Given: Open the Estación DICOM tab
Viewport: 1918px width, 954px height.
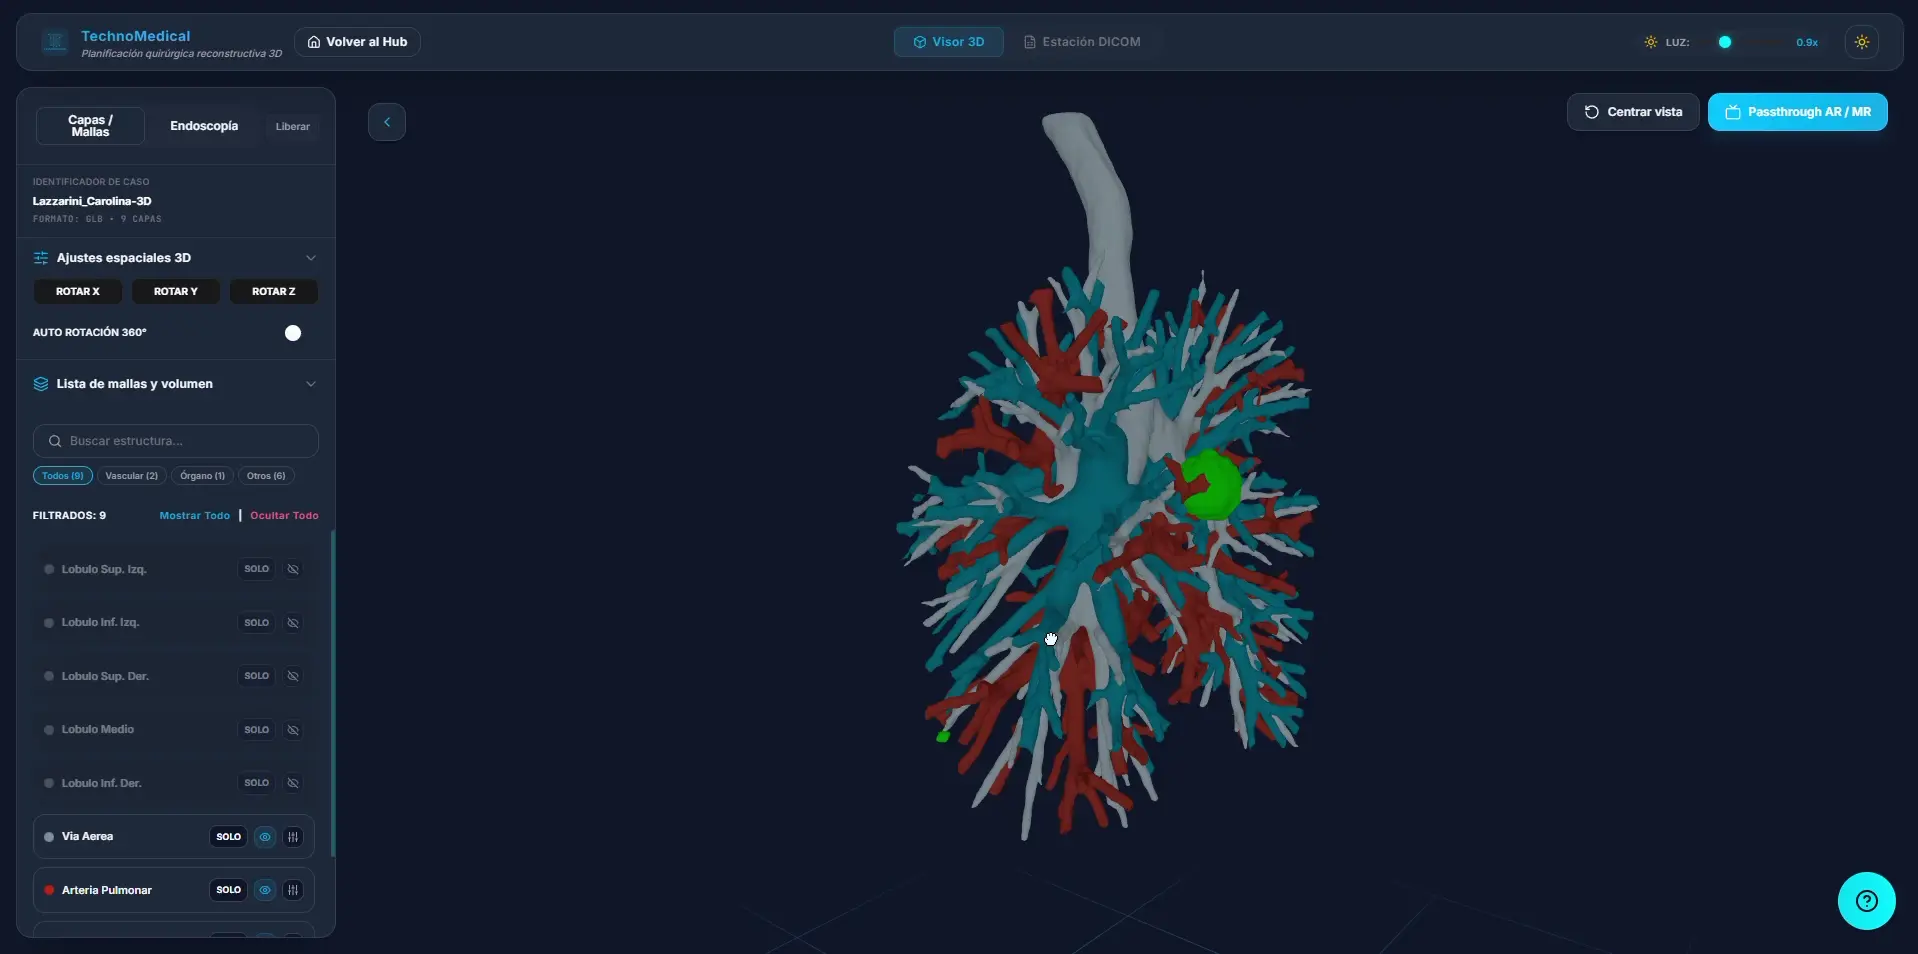Looking at the screenshot, I should point(1082,42).
